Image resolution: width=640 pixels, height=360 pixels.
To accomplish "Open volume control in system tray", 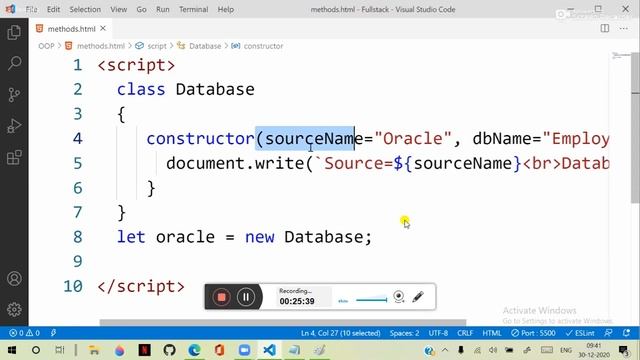I will click(493, 350).
